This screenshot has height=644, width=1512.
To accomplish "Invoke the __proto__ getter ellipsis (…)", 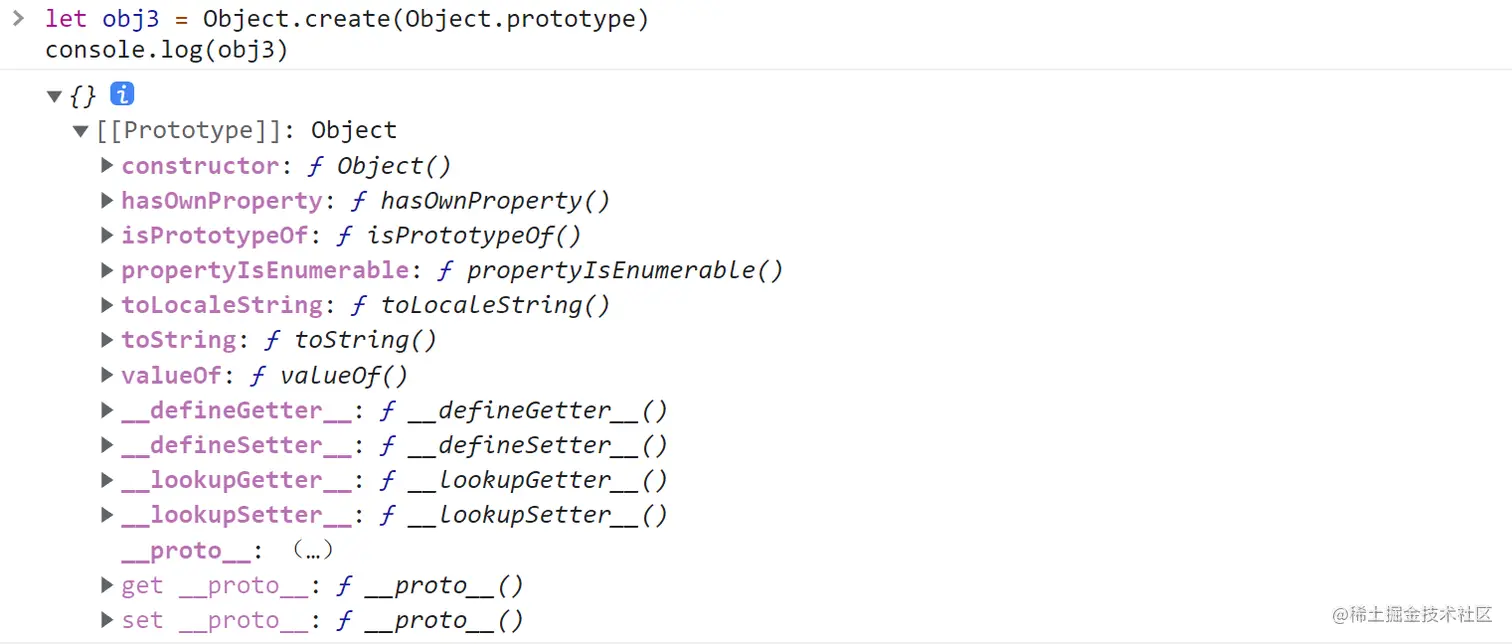I will tap(311, 550).
